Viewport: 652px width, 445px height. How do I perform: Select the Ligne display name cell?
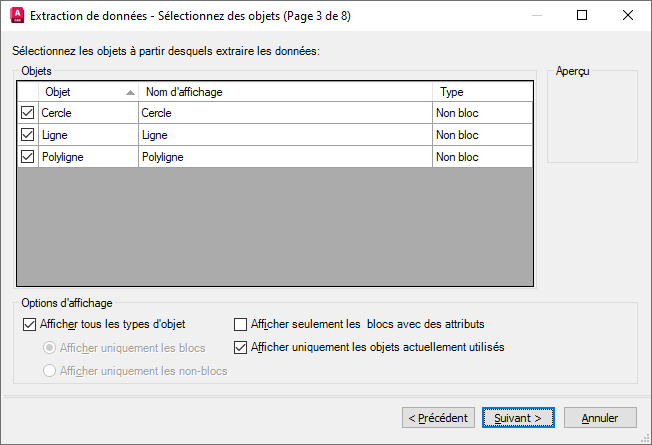click(285, 135)
